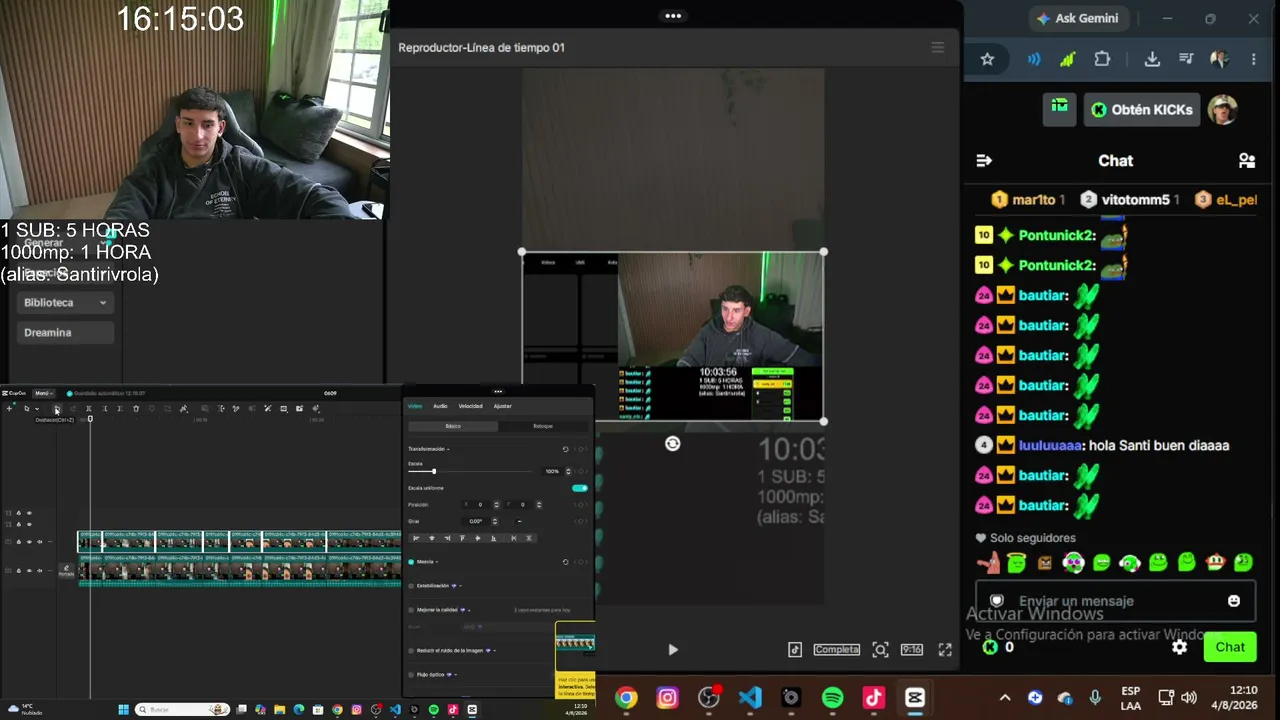Open Chrome from the taskbar
1280x720 pixels.
(x=626, y=698)
